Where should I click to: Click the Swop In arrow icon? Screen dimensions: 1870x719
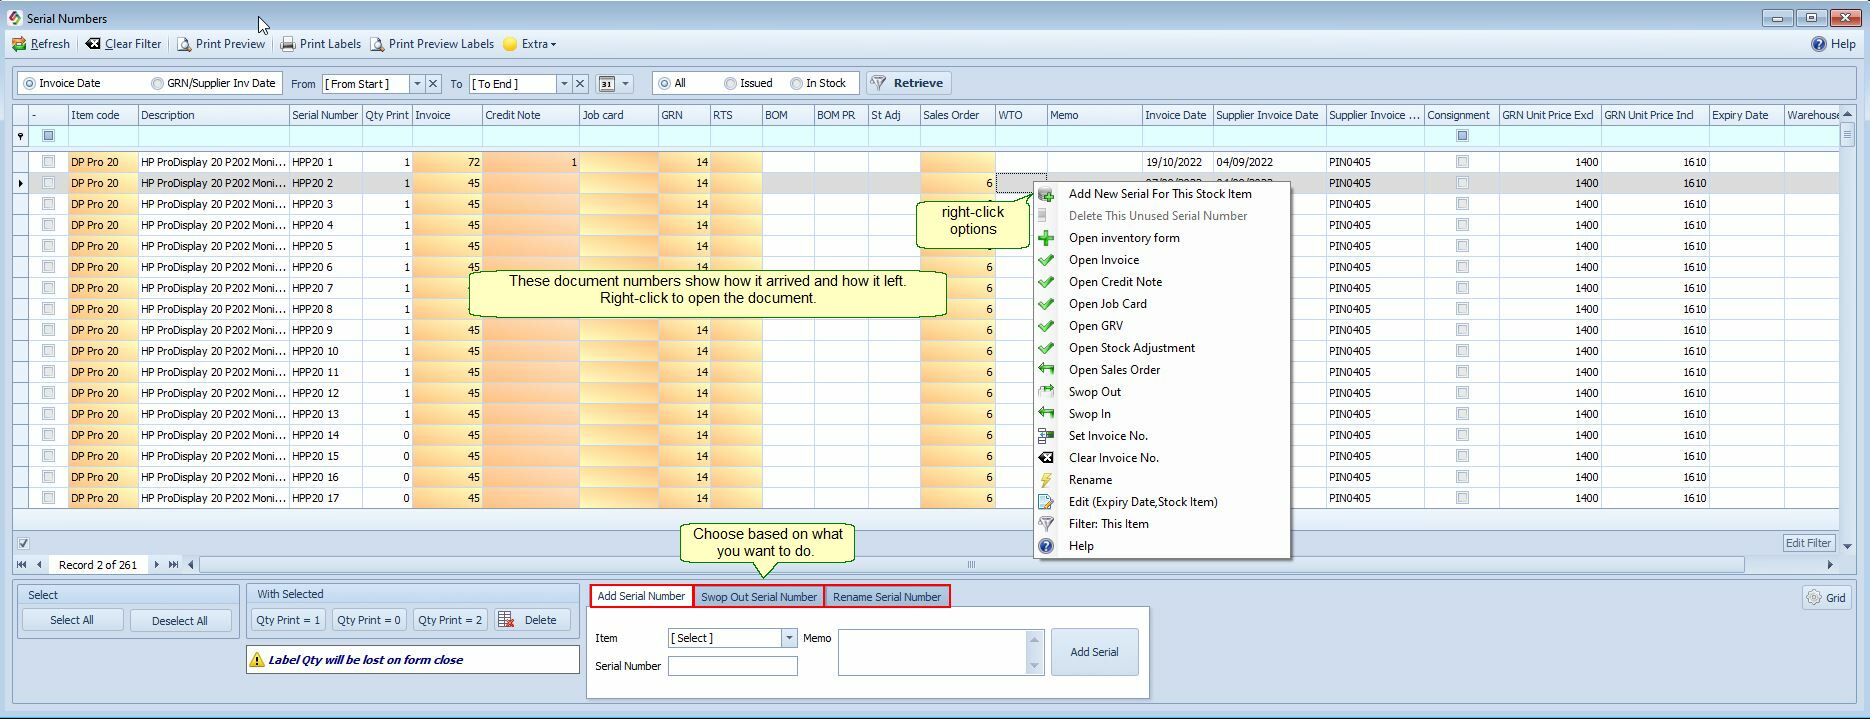1046,414
